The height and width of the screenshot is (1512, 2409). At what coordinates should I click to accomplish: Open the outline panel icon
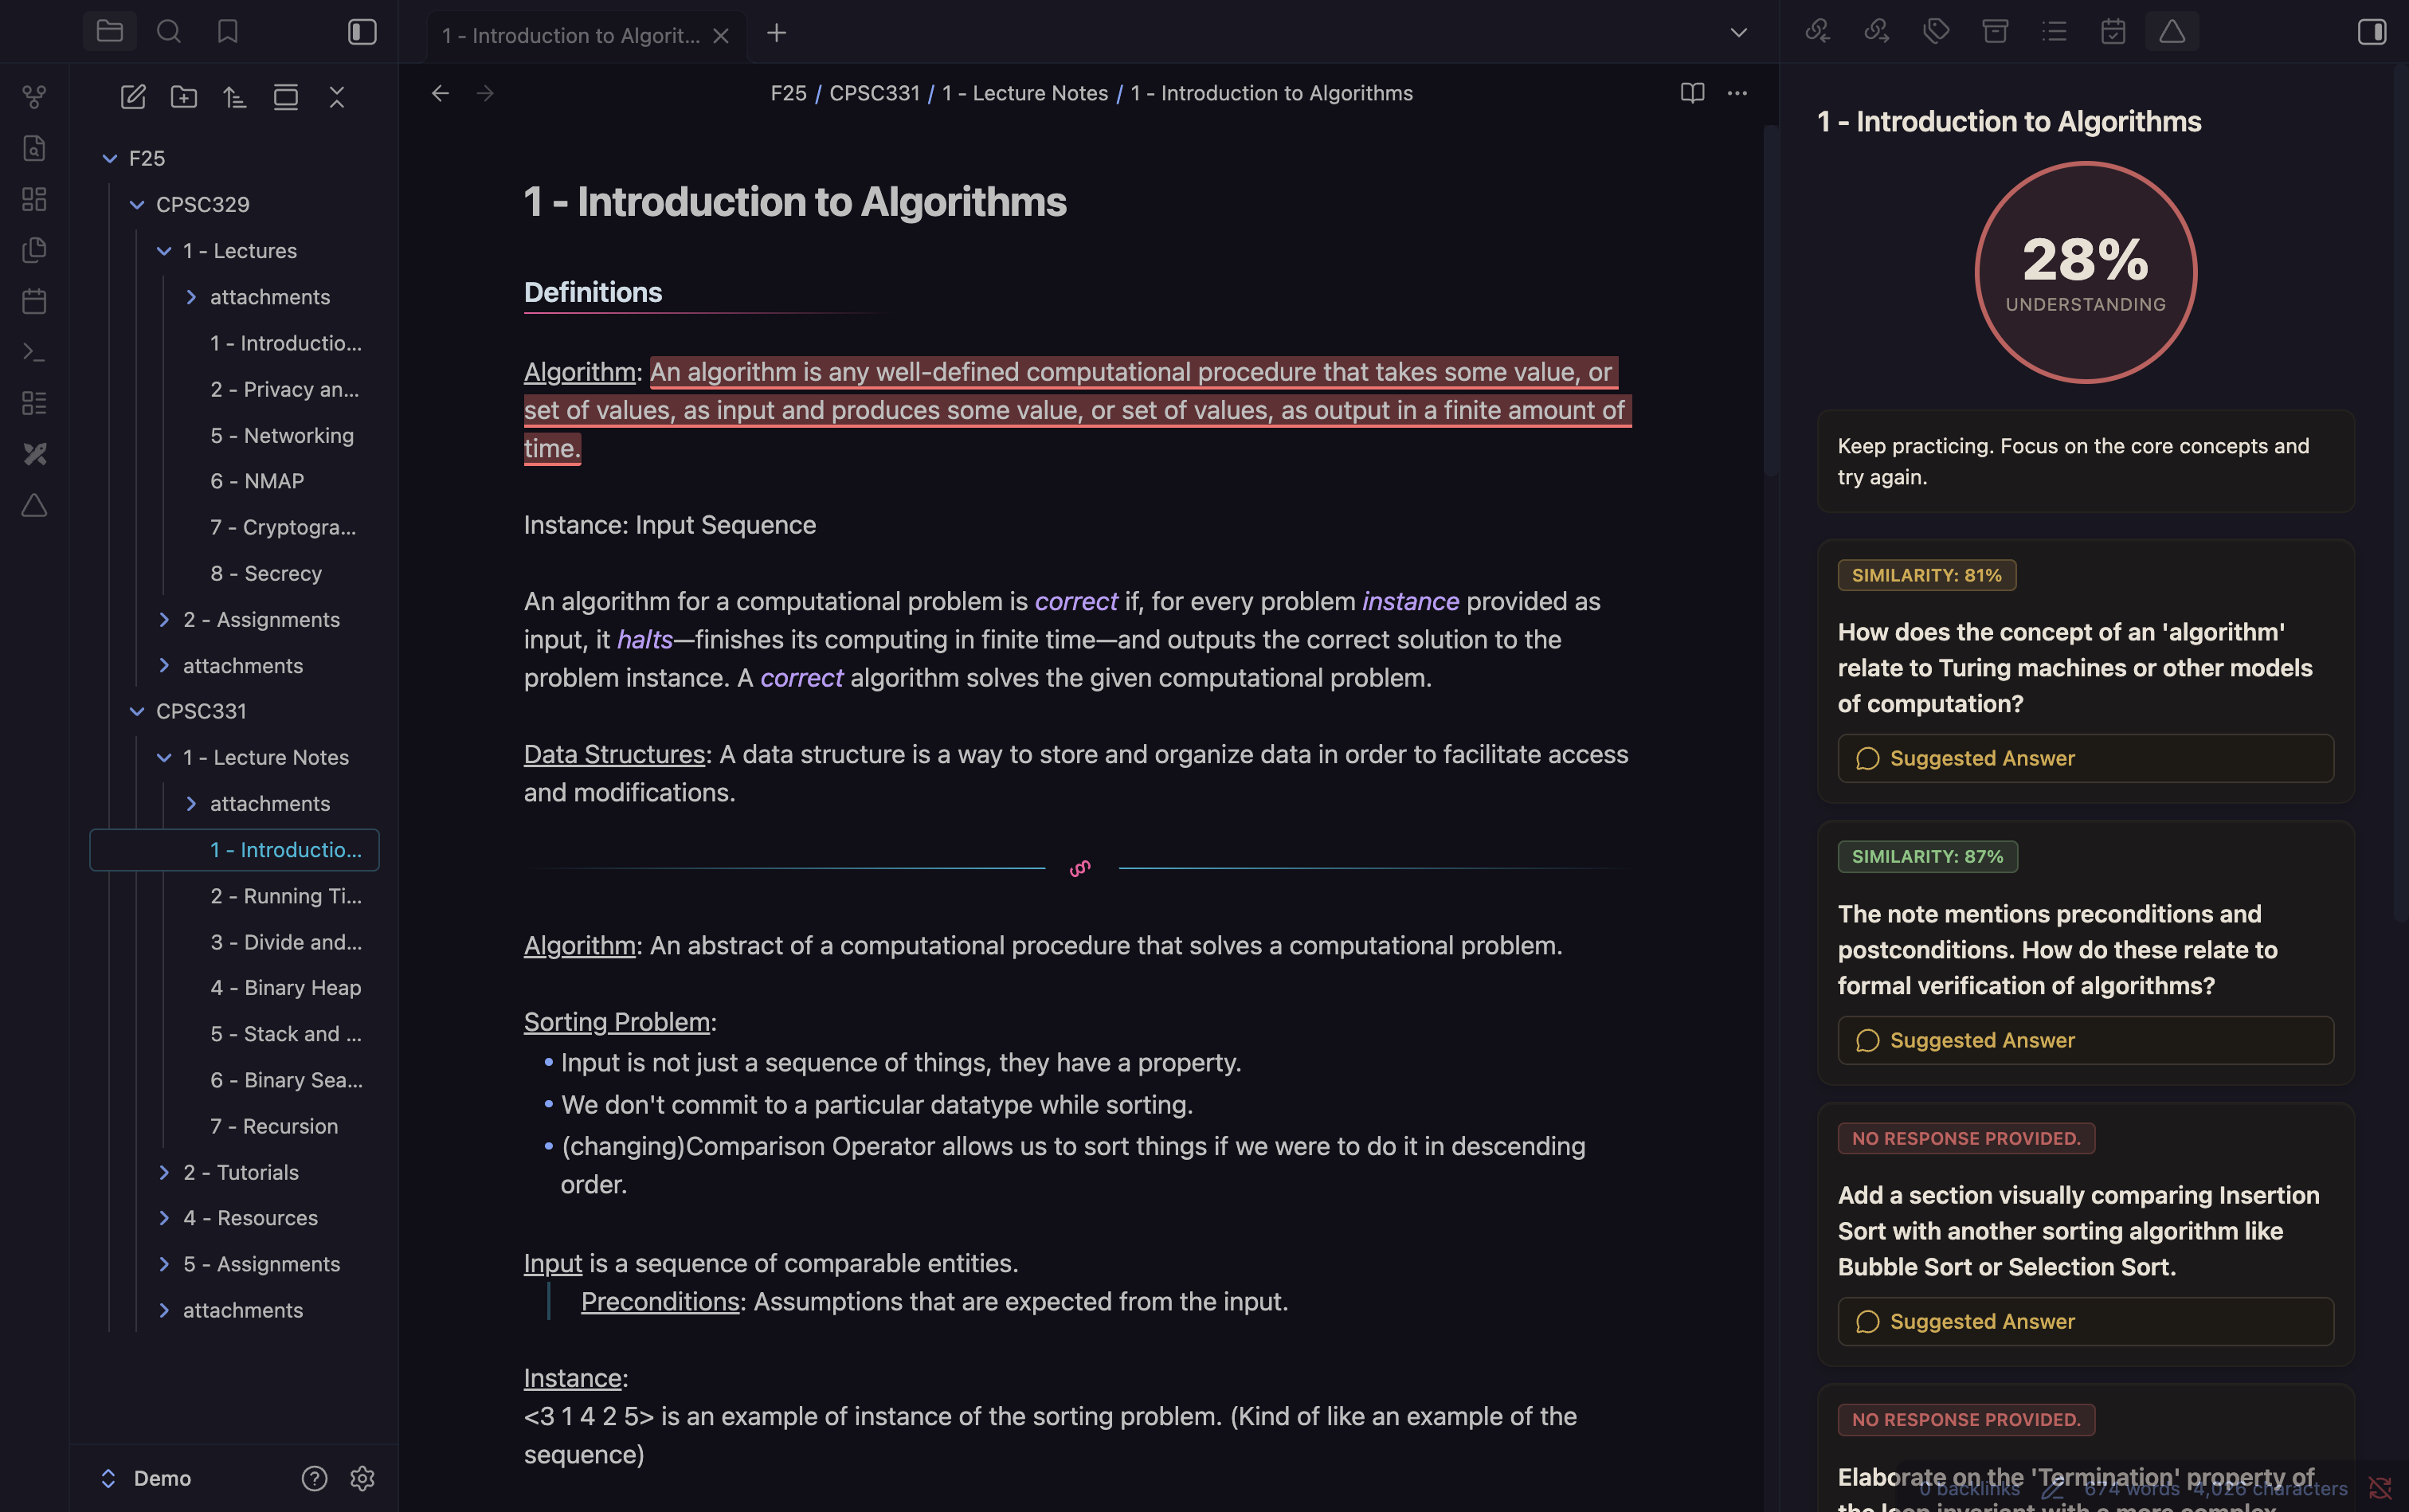(2054, 32)
